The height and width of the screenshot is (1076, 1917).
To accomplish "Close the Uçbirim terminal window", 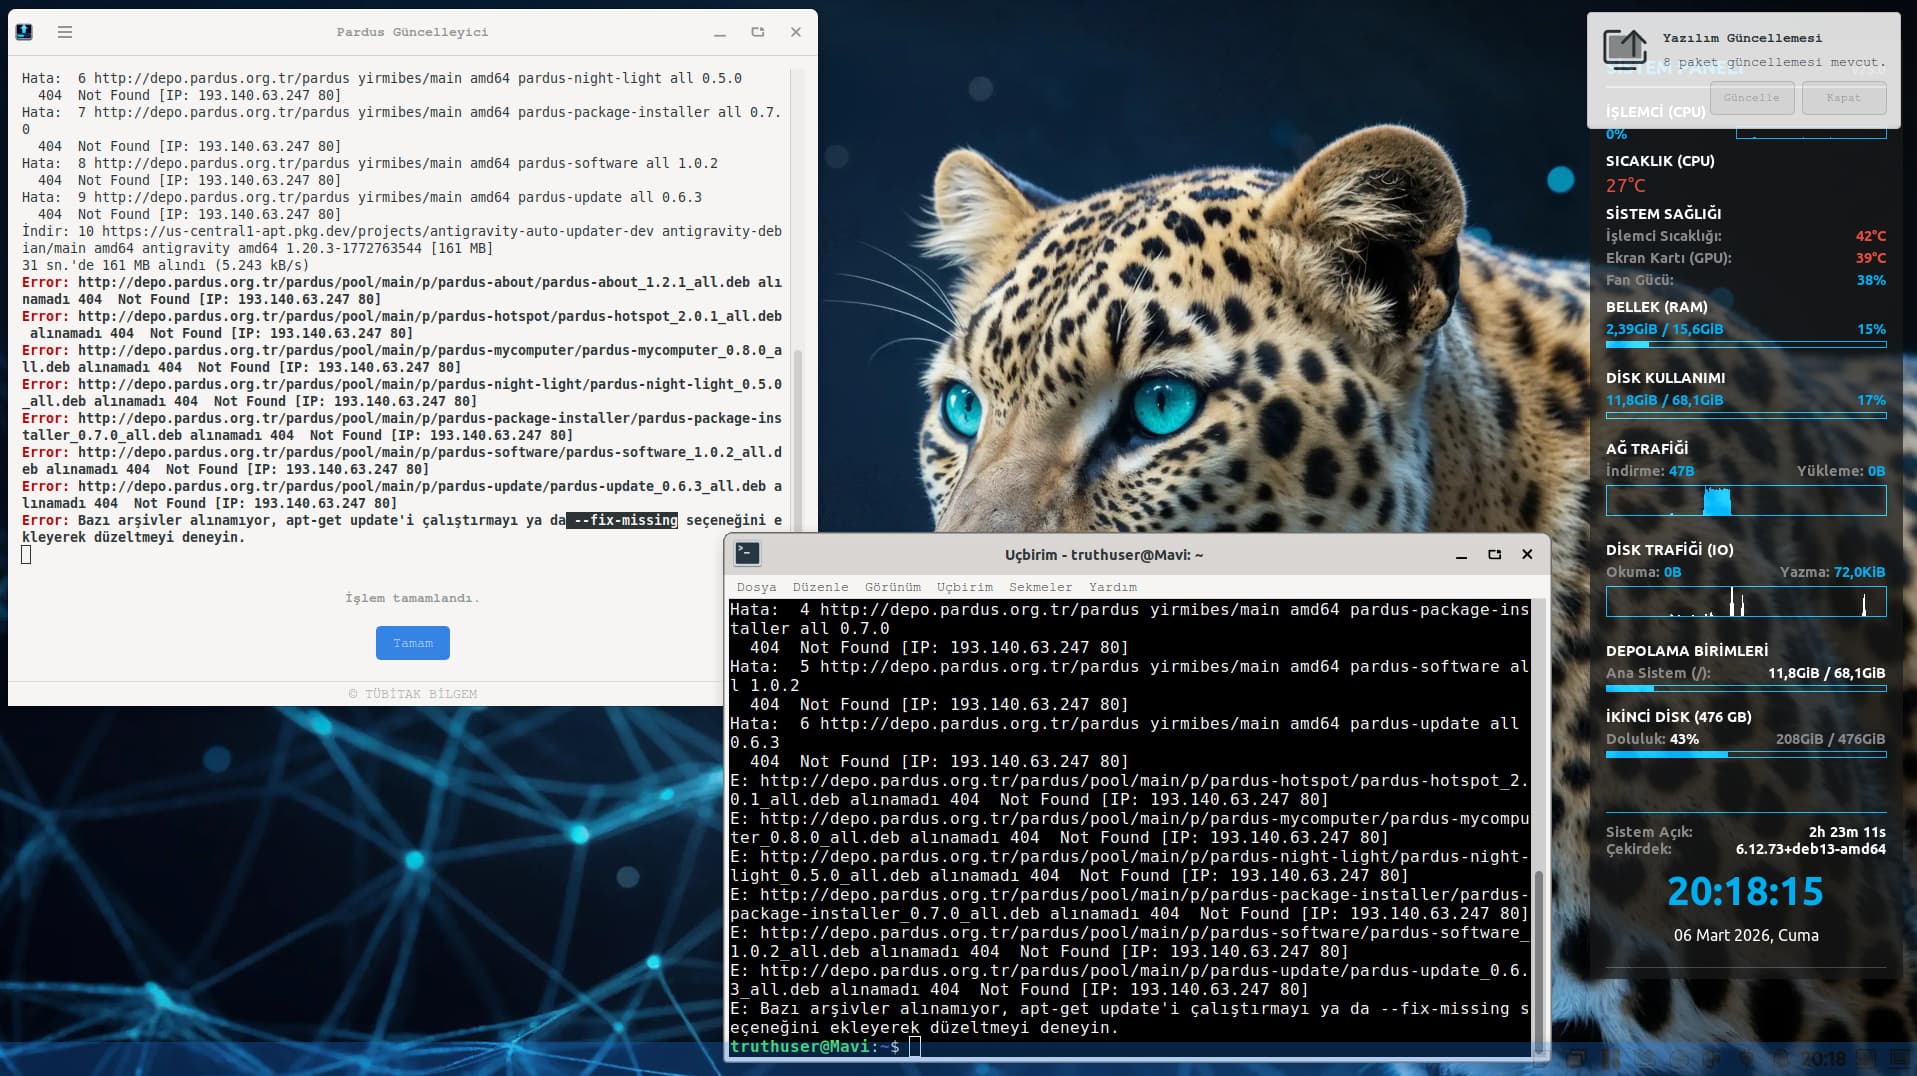I will [1527, 554].
